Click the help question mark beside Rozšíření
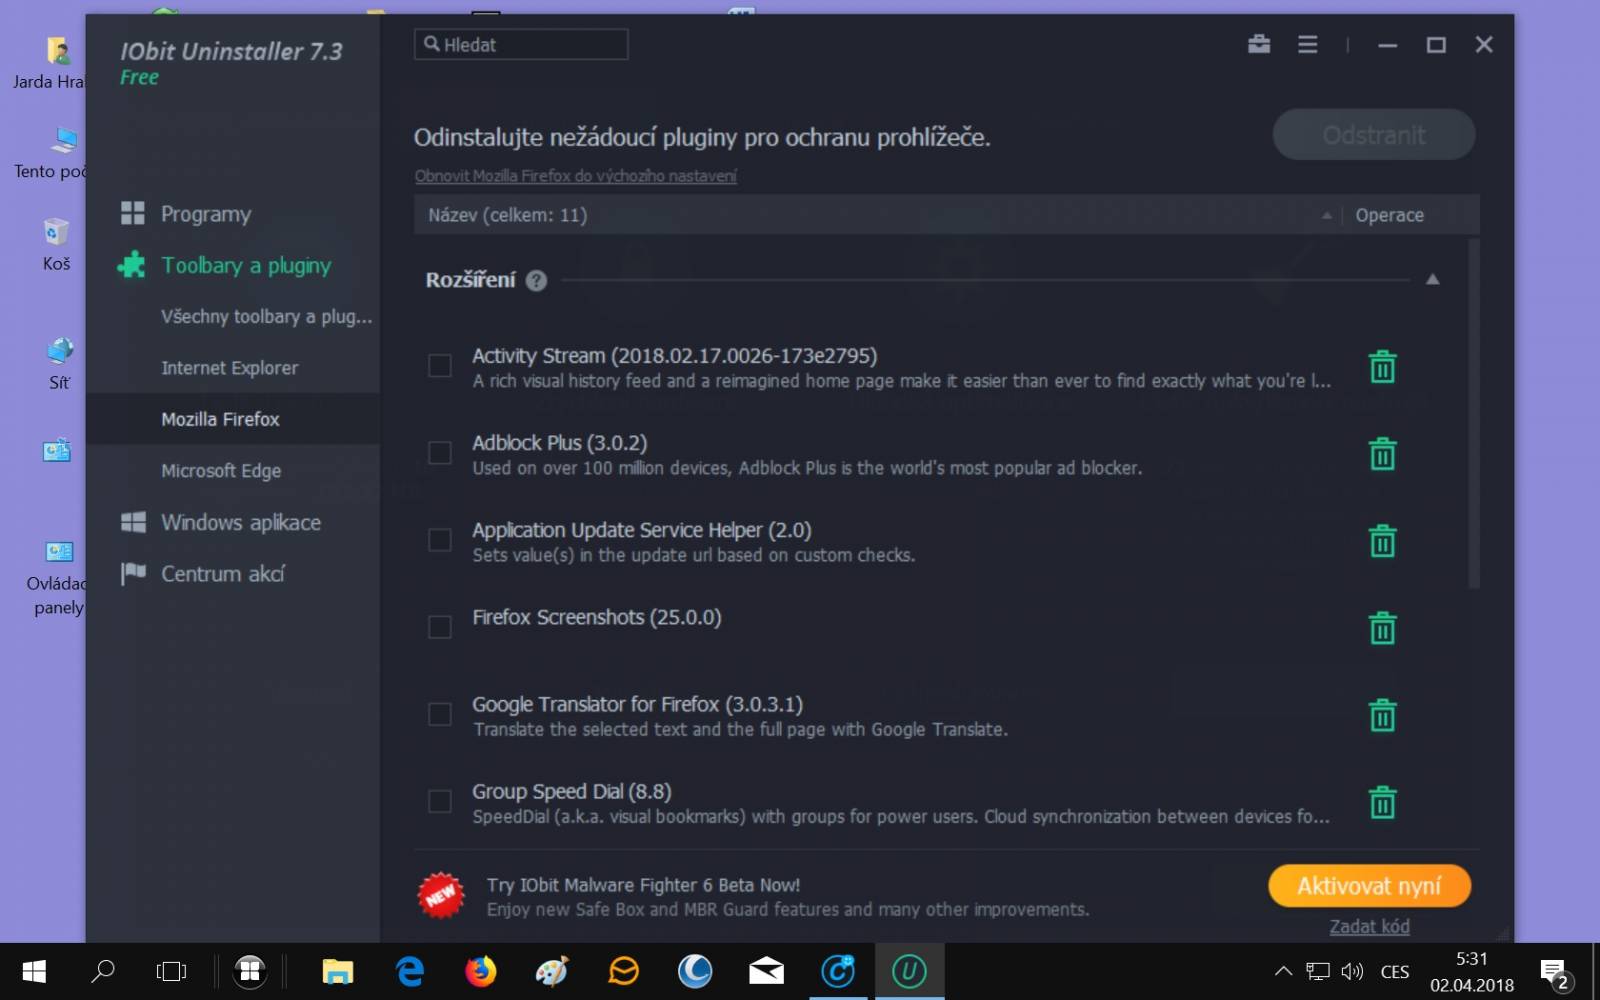This screenshot has height=1000, width=1600. (x=536, y=281)
